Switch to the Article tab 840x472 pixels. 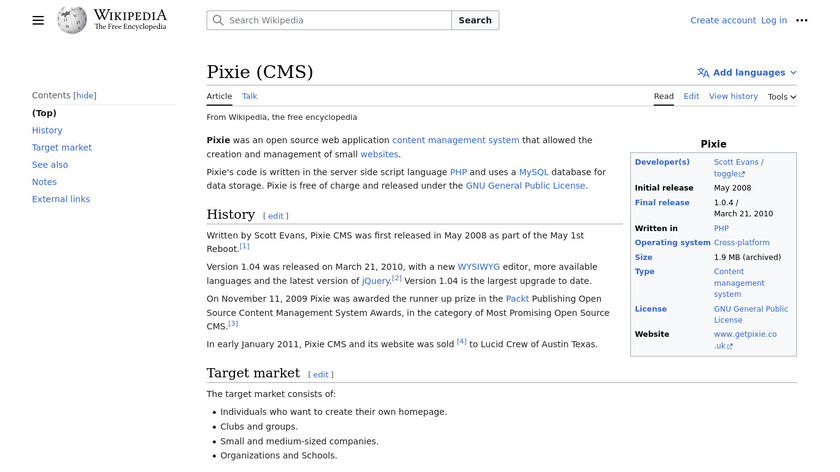(219, 96)
